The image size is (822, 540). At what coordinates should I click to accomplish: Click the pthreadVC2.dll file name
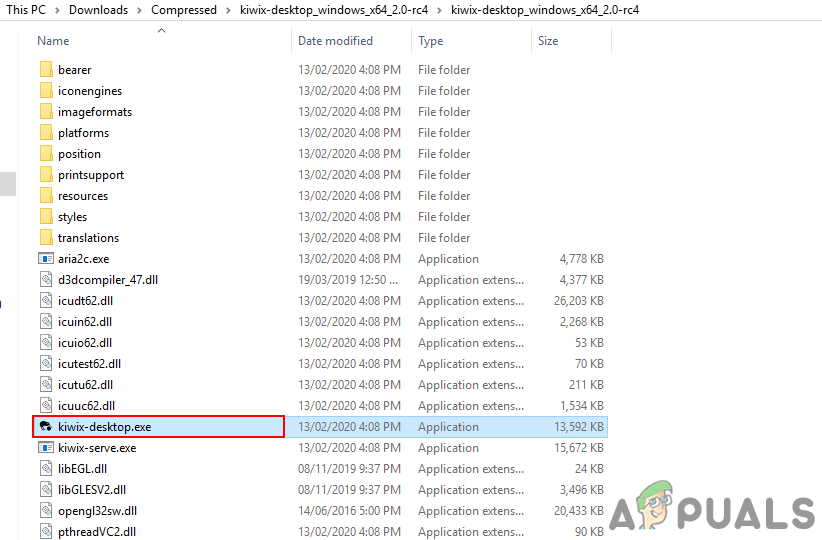click(x=97, y=532)
